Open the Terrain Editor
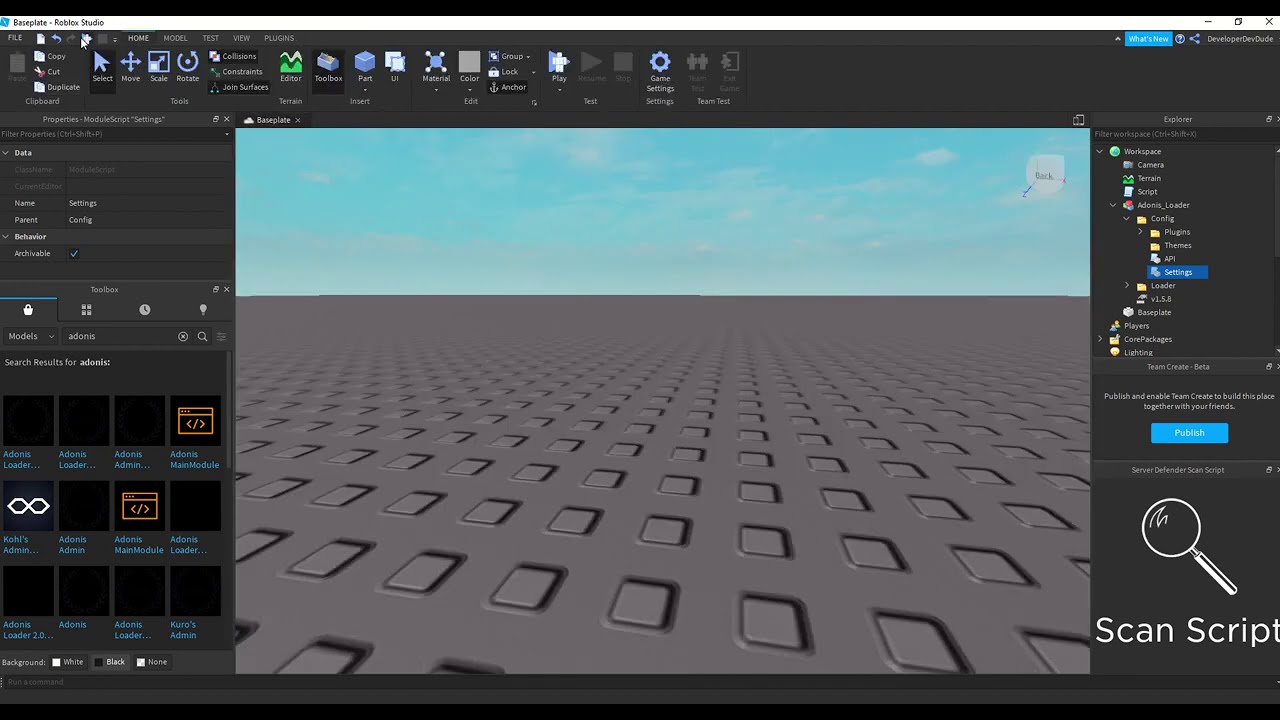The image size is (1280, 720). (x=290, y=67)
